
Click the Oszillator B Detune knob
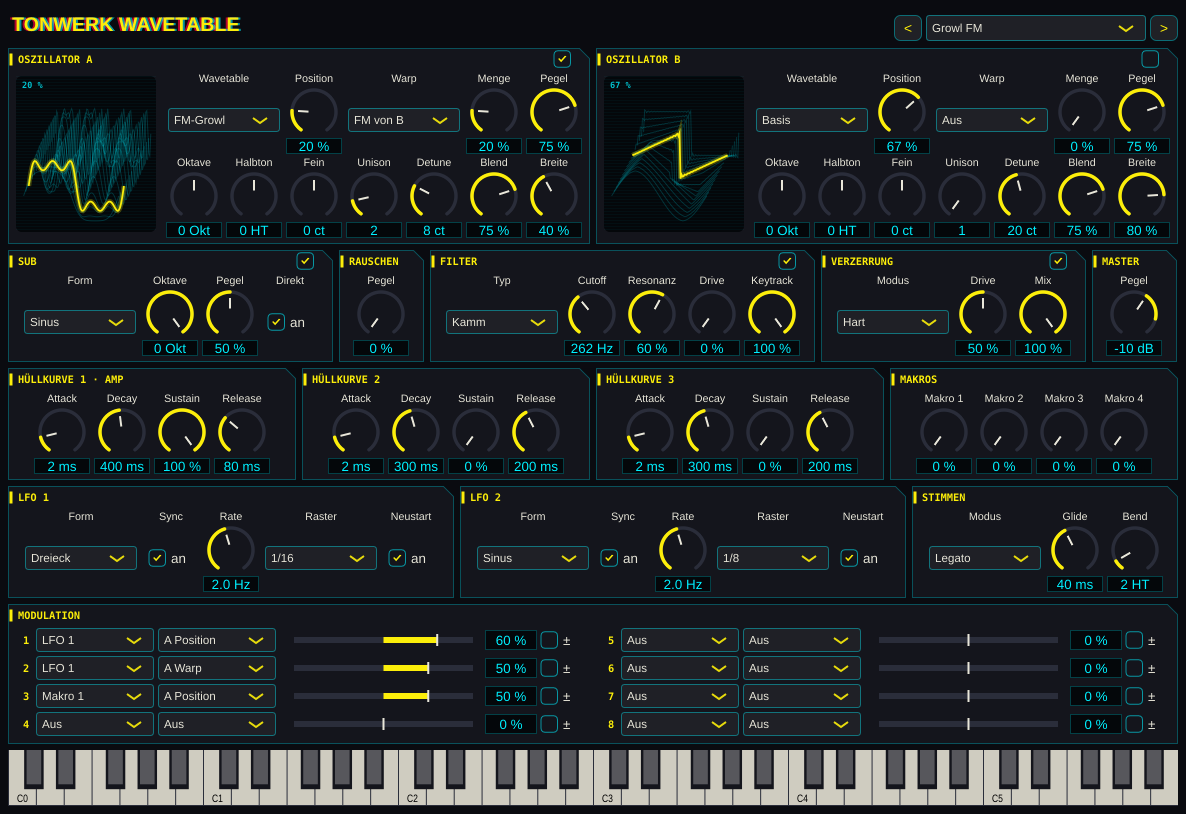1022,196
